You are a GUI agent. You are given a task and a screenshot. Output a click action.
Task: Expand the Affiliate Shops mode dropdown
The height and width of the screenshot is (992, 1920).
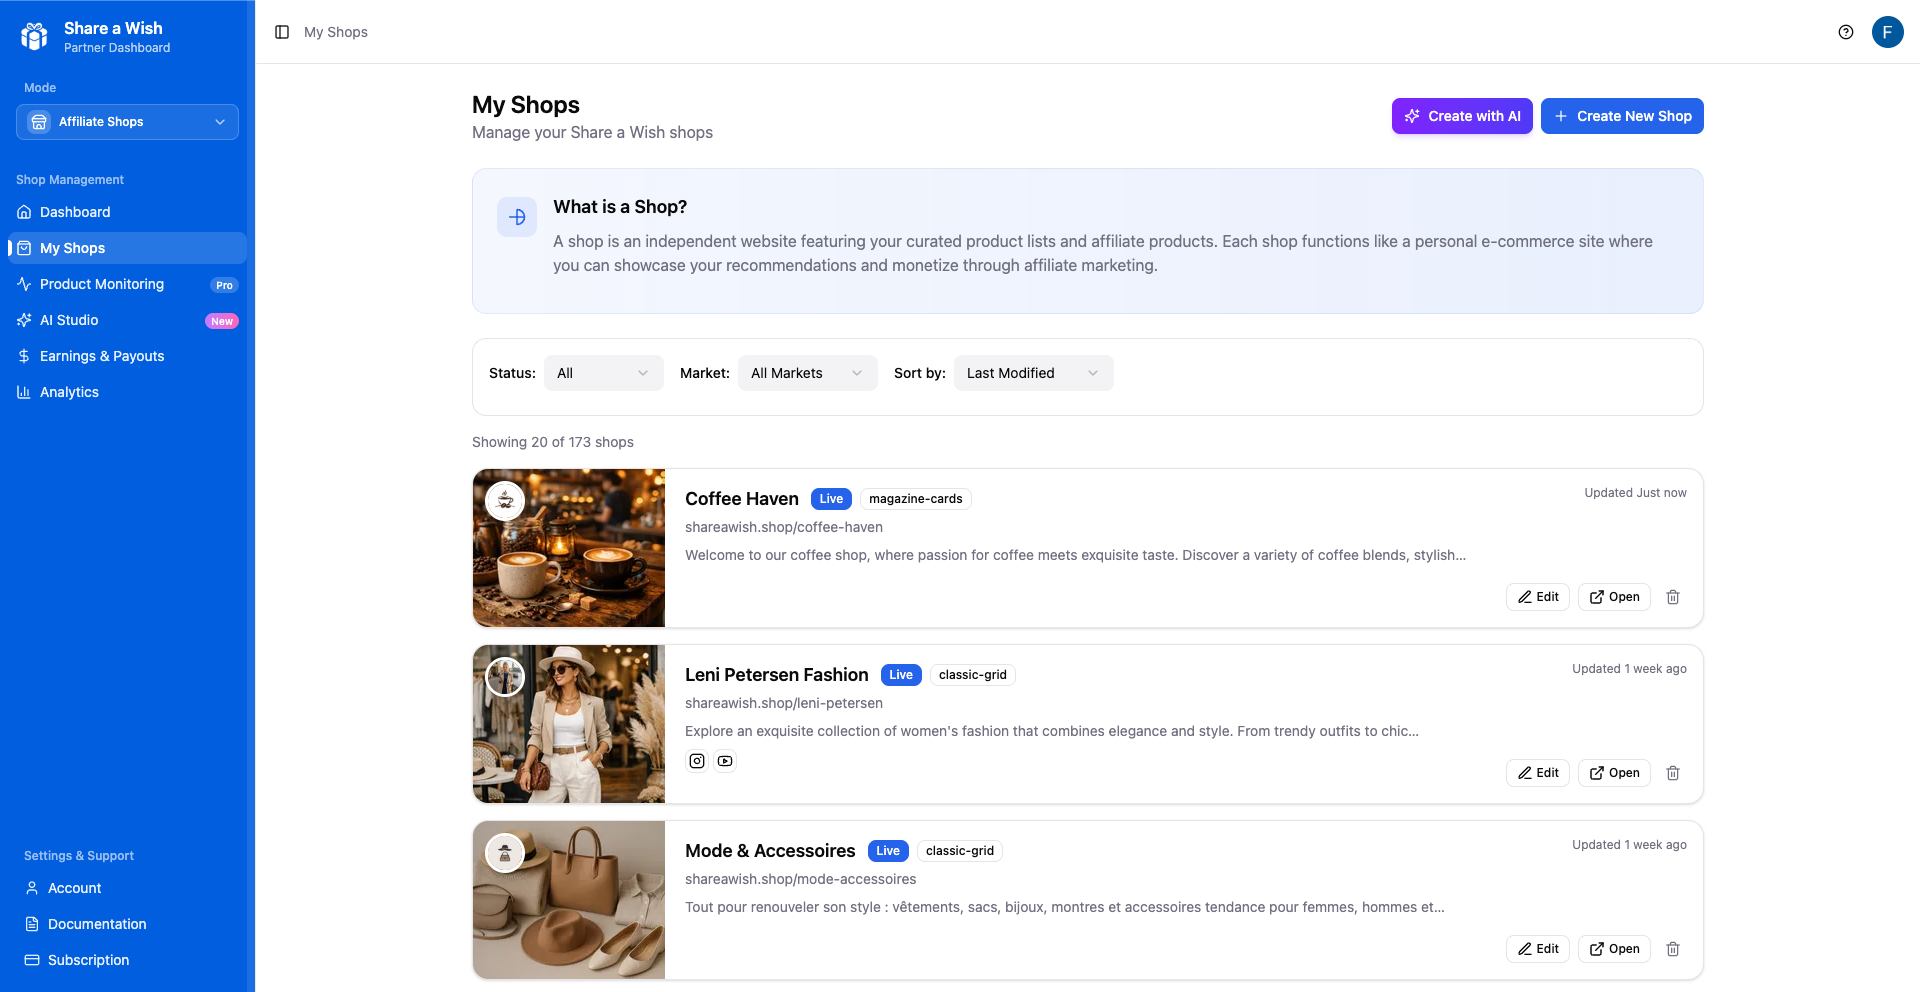tap(127, 122)
